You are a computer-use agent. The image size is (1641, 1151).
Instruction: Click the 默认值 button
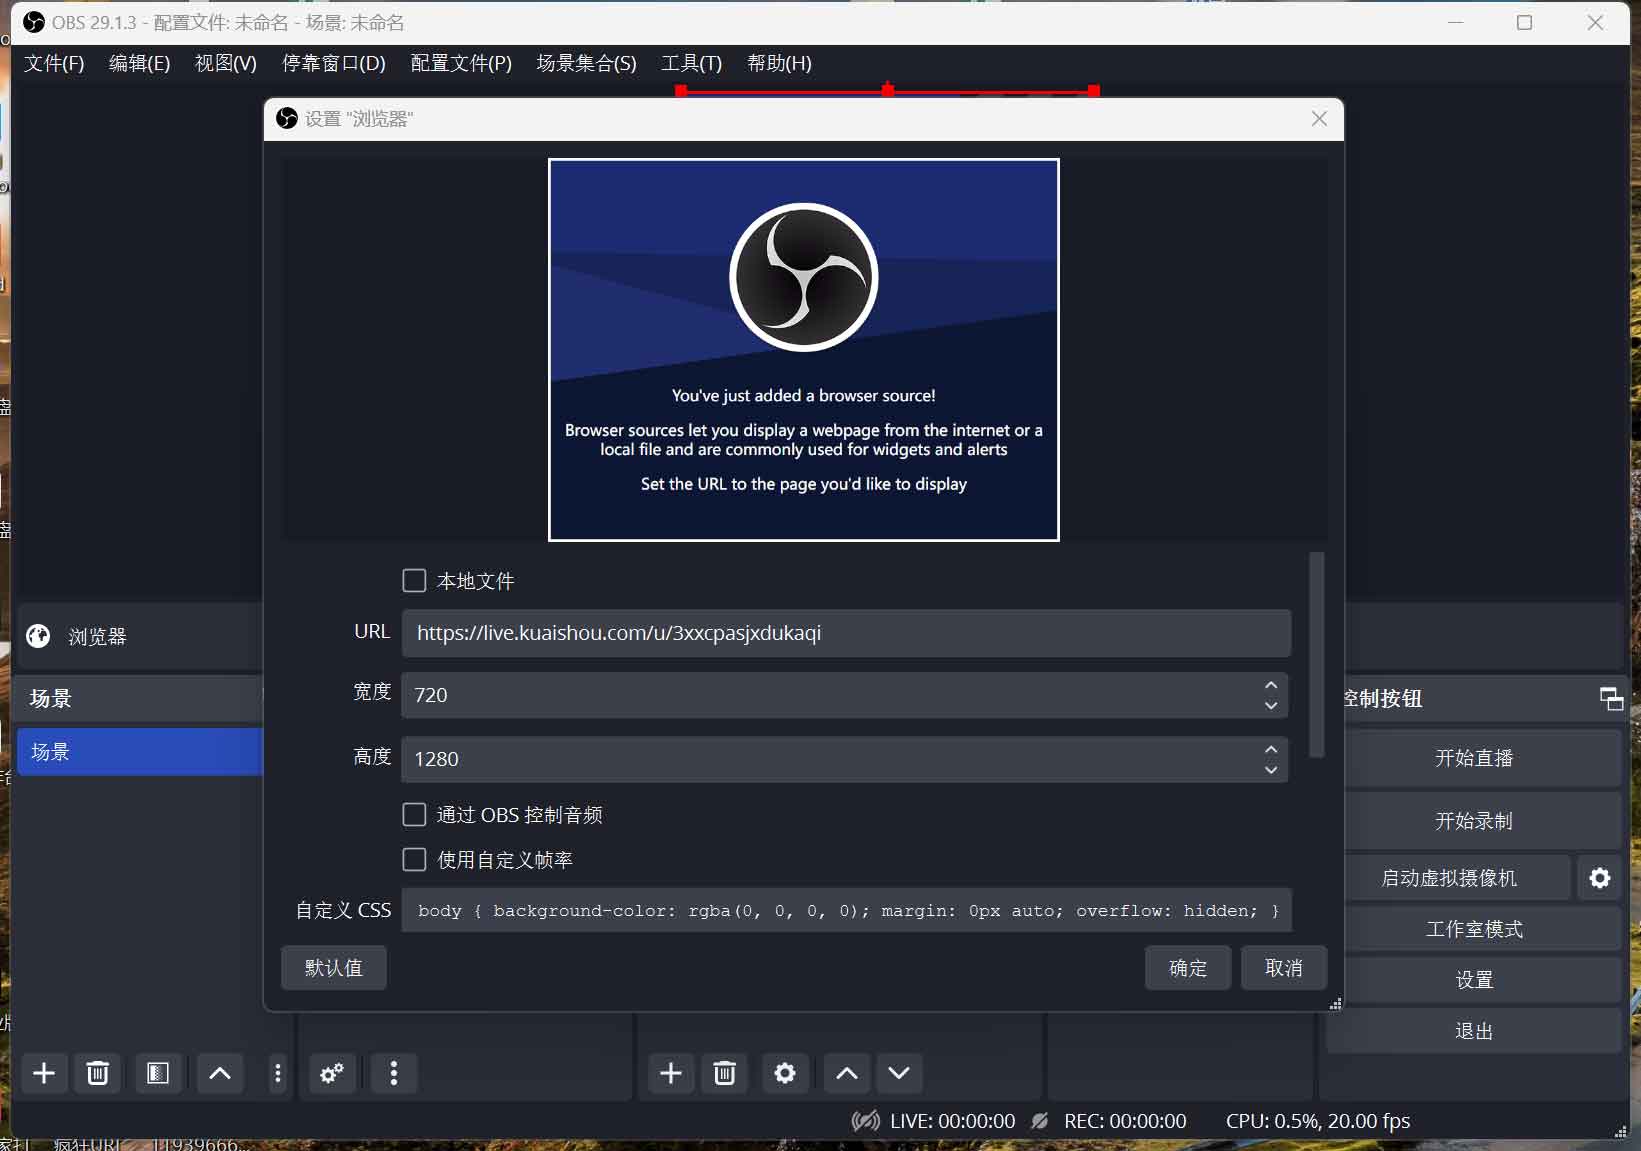334,968
